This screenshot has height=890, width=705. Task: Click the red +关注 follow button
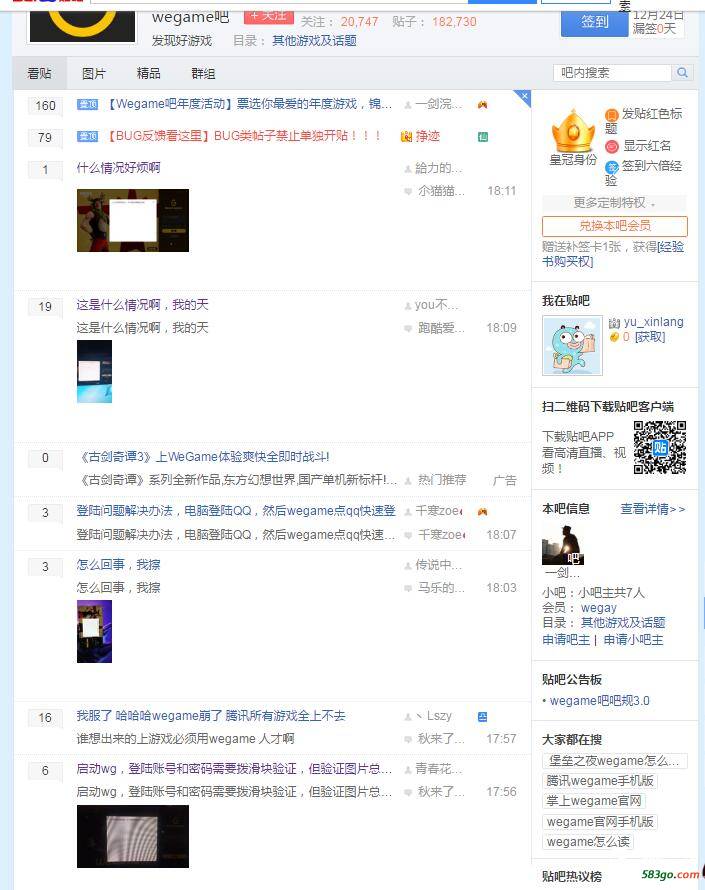(x=268, y=16)
